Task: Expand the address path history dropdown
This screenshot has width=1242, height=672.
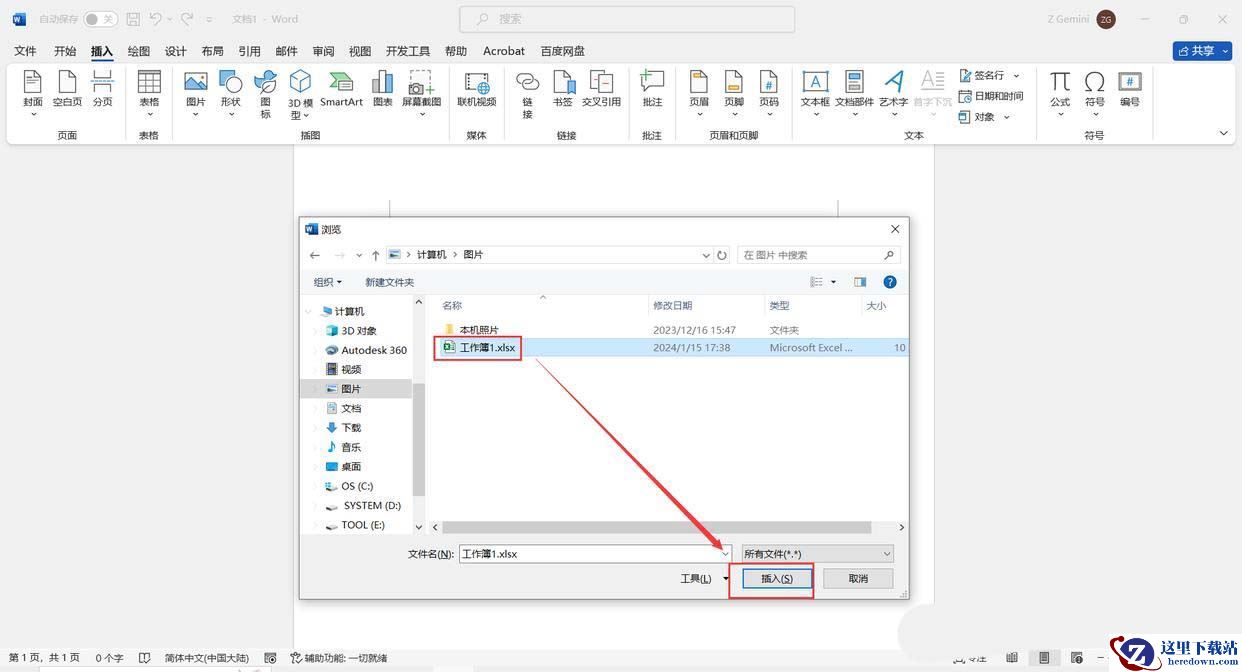Action: (706, 255)
